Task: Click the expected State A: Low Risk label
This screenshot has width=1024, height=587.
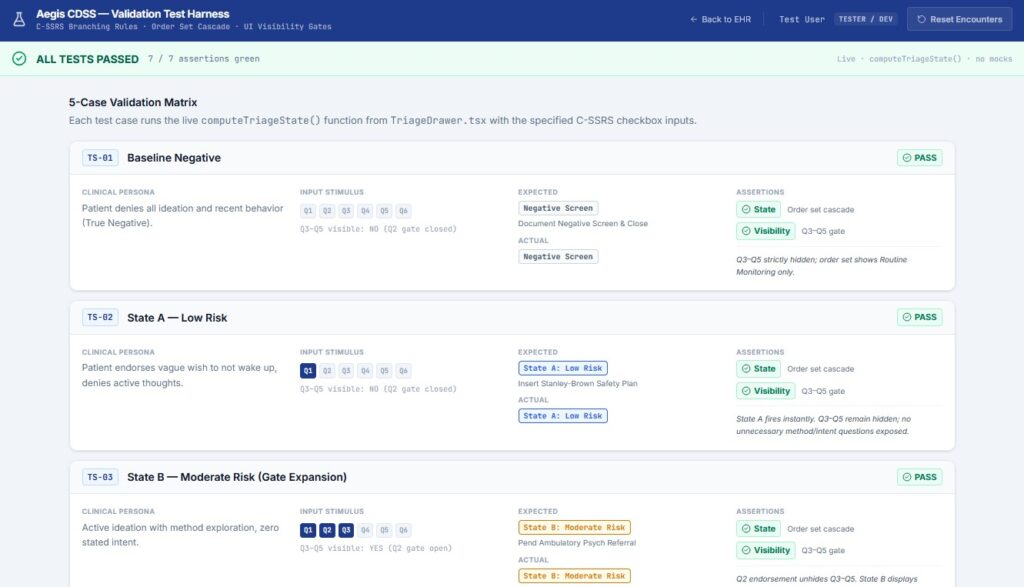Action: pyautogui.click(x=563, y=368)
